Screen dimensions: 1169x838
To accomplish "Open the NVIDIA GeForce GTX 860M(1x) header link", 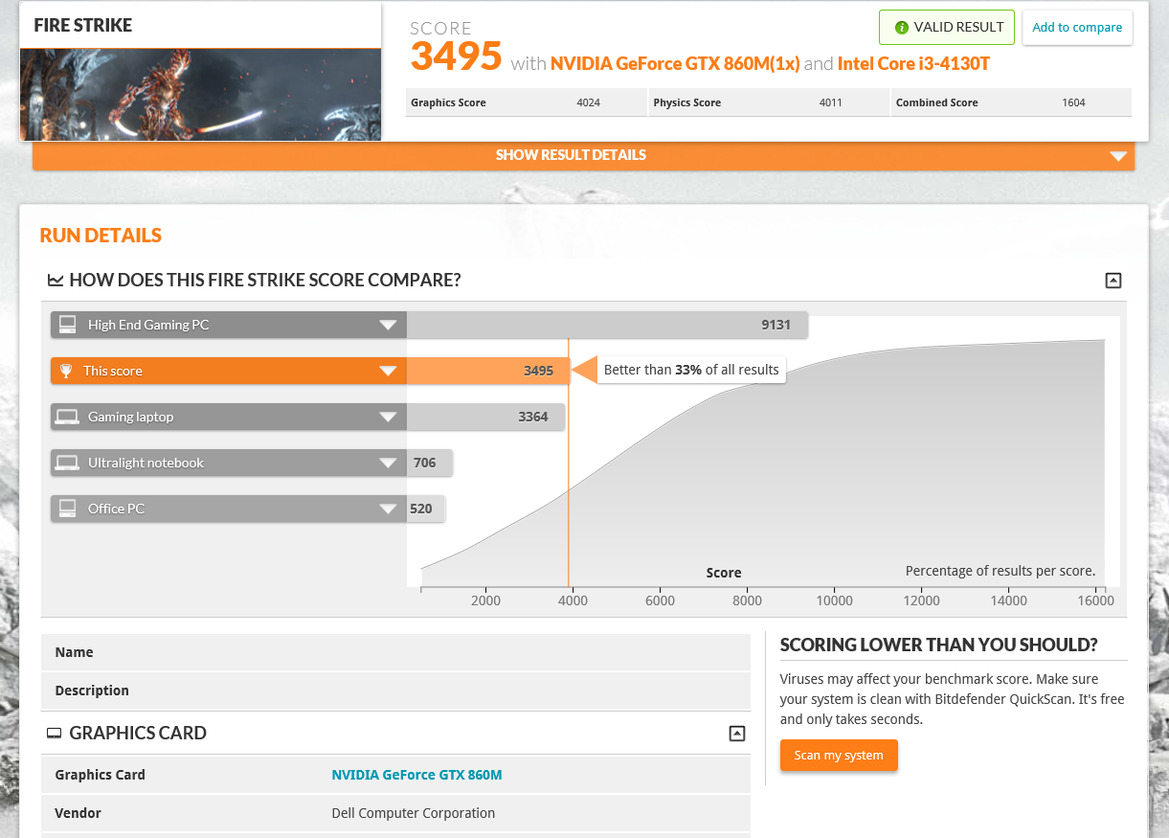I will coord(675,64).
